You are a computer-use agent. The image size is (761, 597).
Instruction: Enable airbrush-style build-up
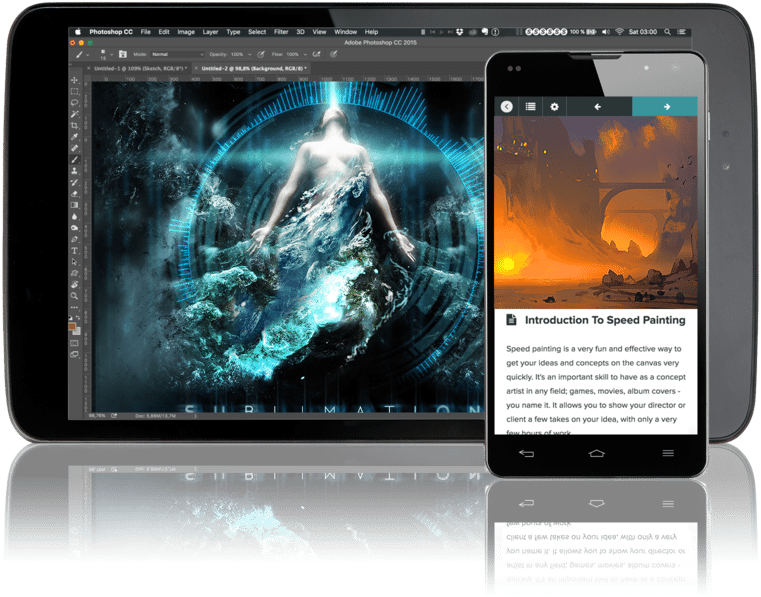click(317, 54)
